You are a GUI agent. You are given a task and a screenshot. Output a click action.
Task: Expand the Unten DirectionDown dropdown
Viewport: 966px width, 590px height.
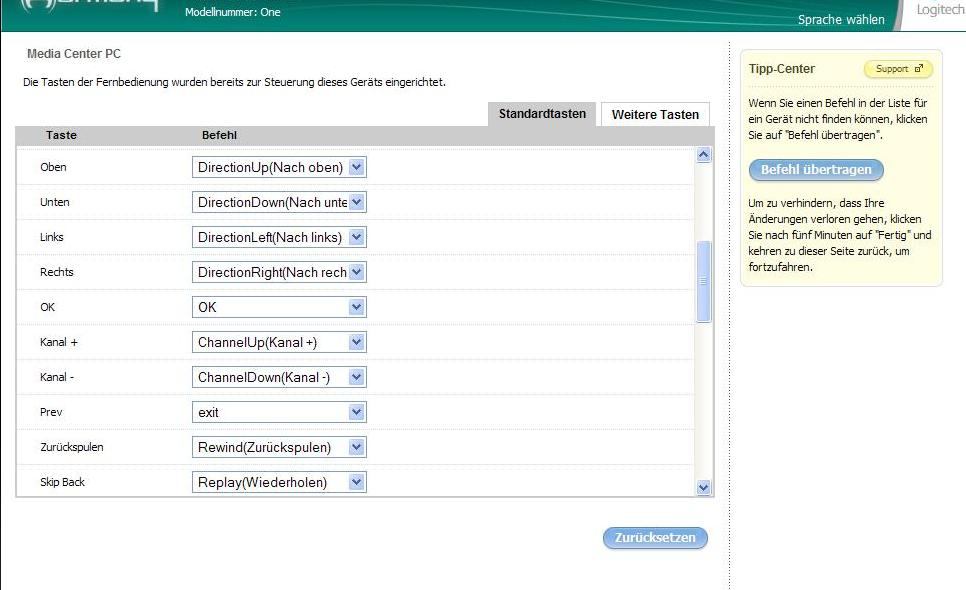357,202
